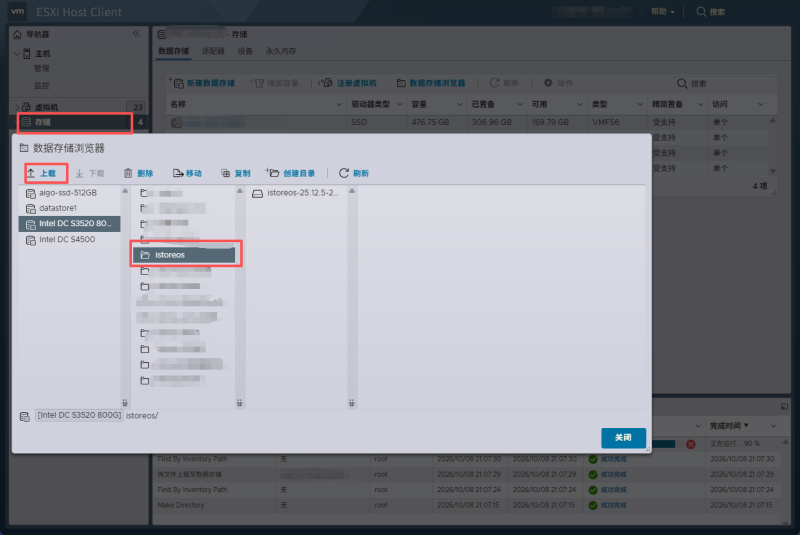
Task: Cancel the running upload task
Action: pos(691,444)
